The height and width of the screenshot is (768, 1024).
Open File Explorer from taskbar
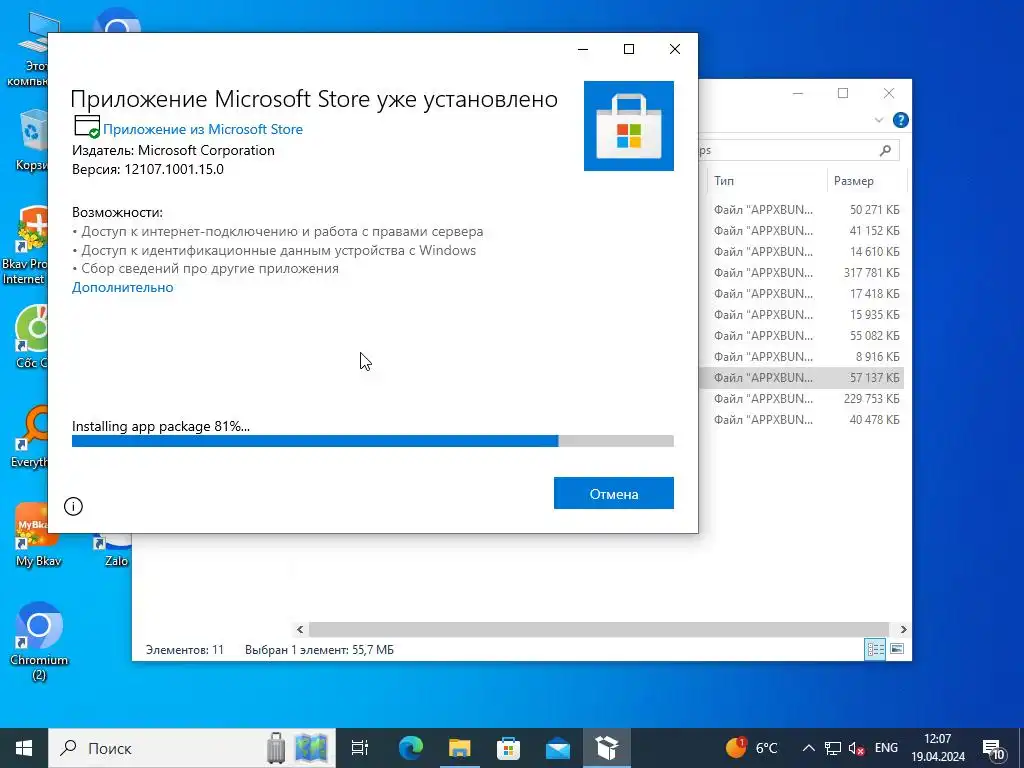(459, 748)
